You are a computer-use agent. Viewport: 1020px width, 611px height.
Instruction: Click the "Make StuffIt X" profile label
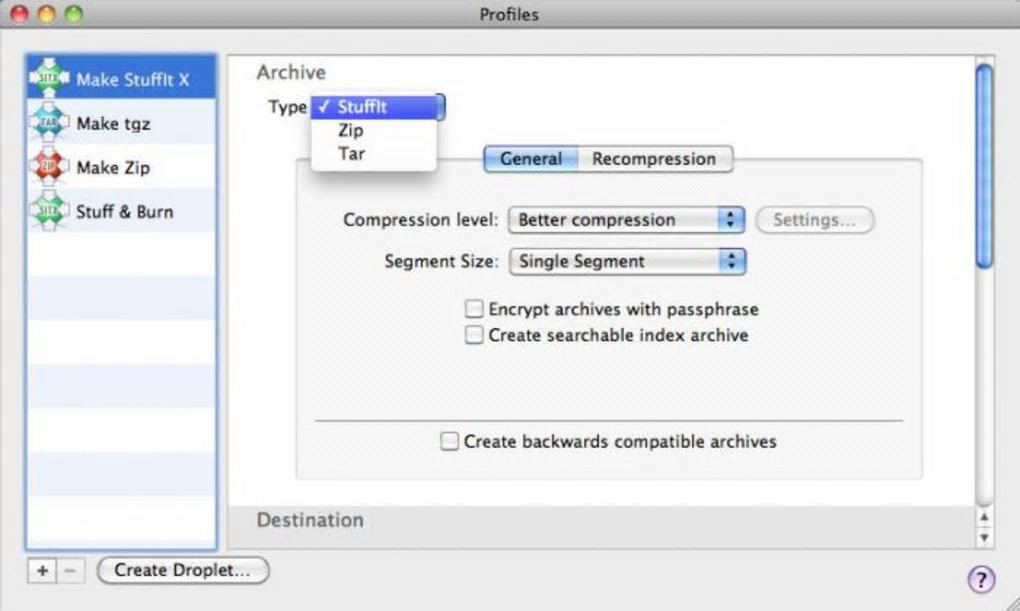point(133,79)
